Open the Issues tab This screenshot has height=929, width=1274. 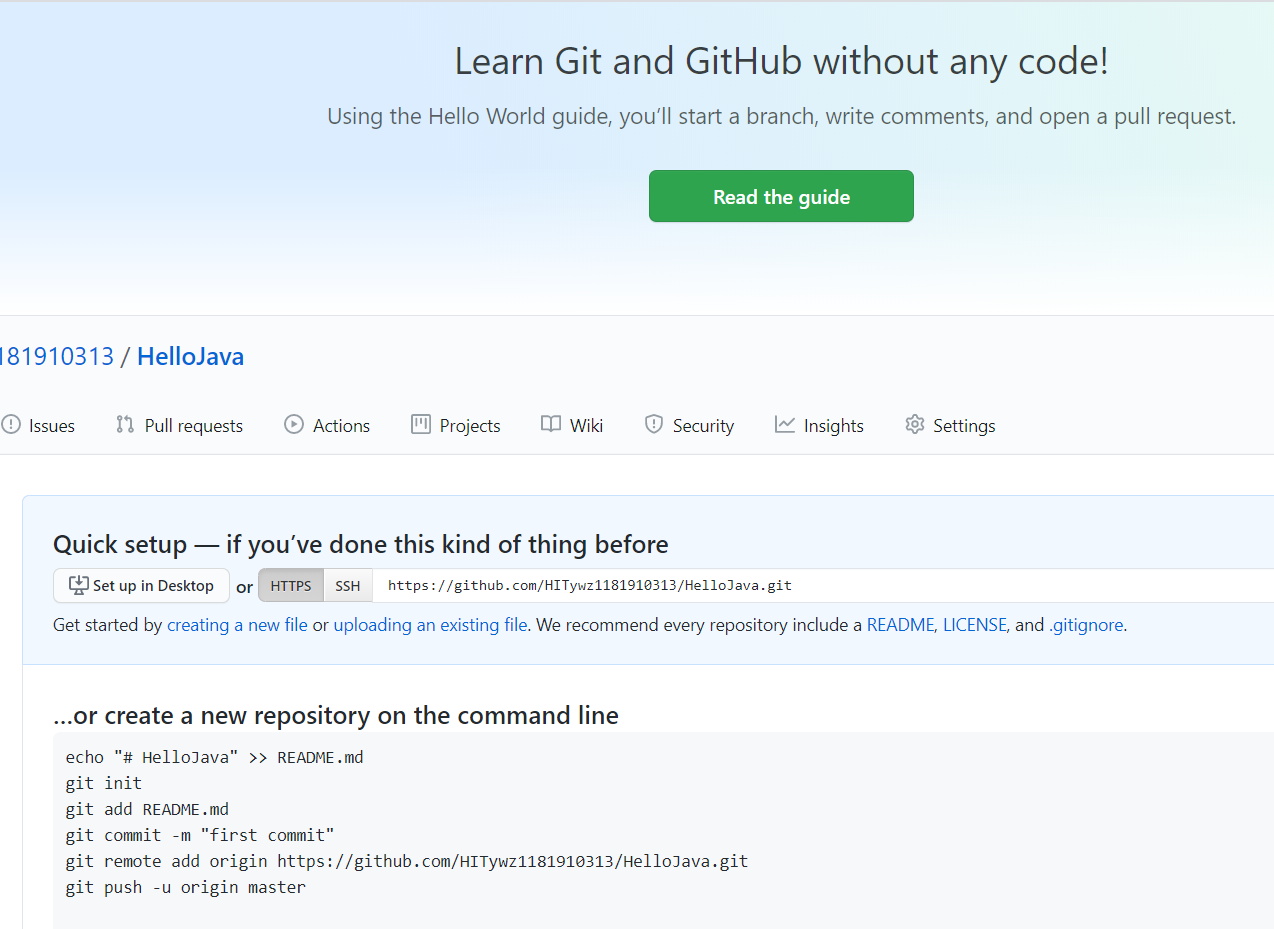click(38, 425)
